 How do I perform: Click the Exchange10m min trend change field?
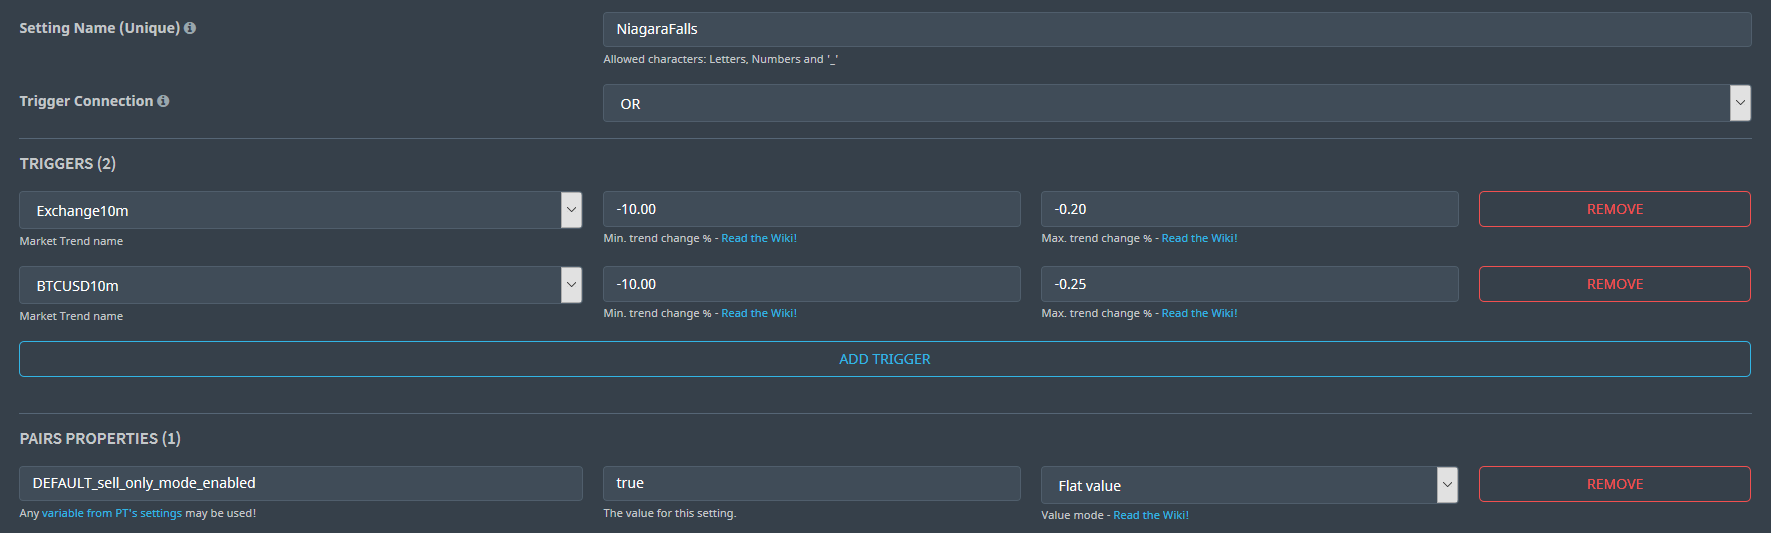tap(811, 209)
